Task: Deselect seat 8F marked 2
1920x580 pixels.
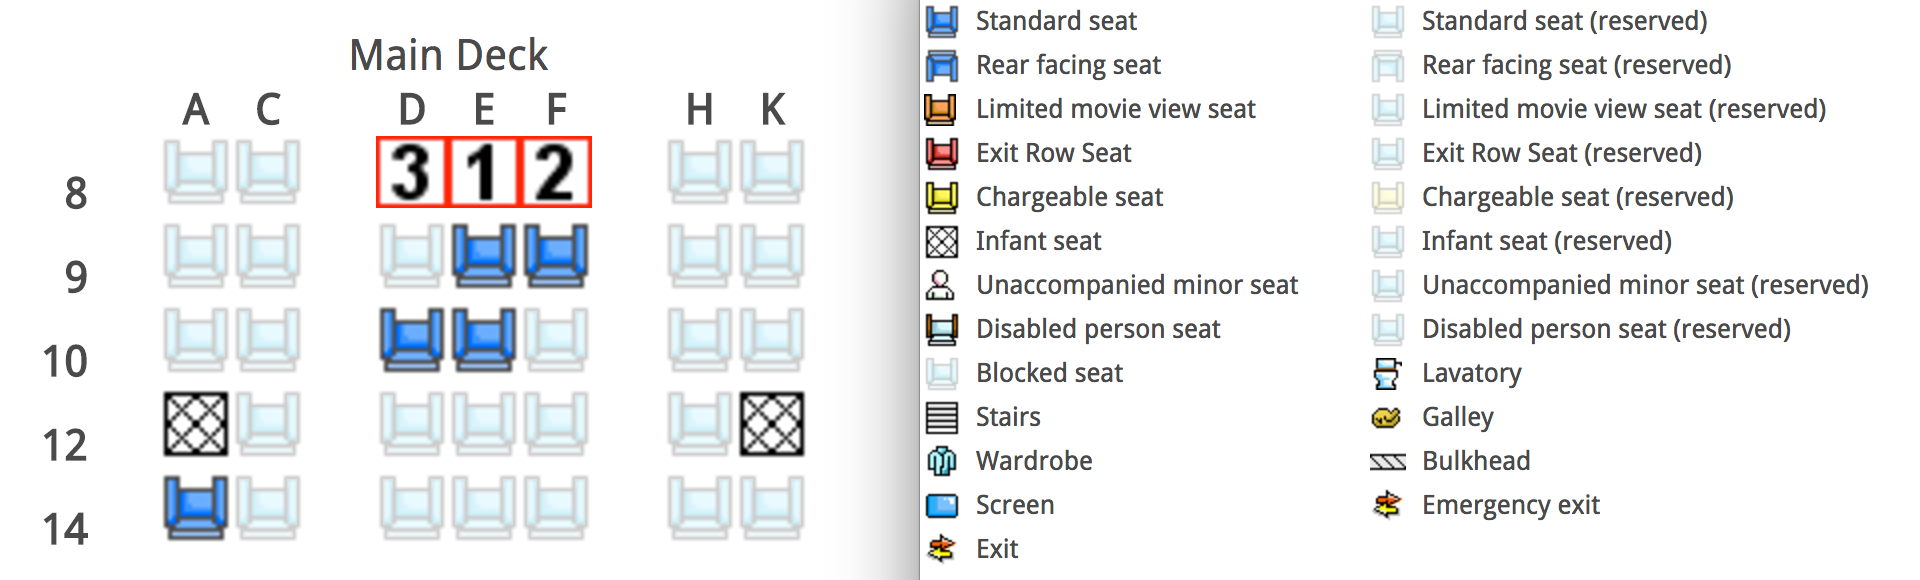Action: tap(556, 172)
